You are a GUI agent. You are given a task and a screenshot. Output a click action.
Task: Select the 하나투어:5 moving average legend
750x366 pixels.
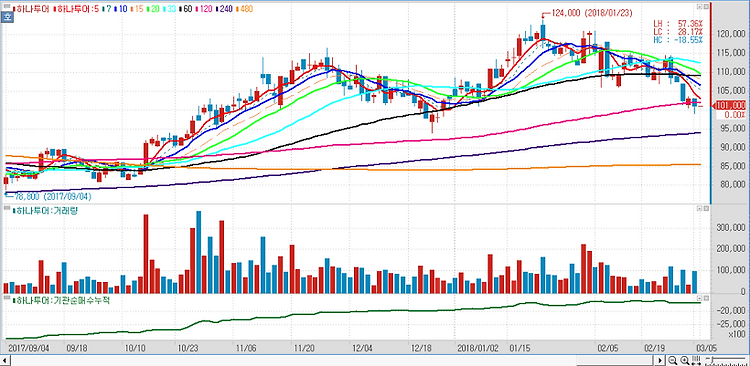pos(77,9)
